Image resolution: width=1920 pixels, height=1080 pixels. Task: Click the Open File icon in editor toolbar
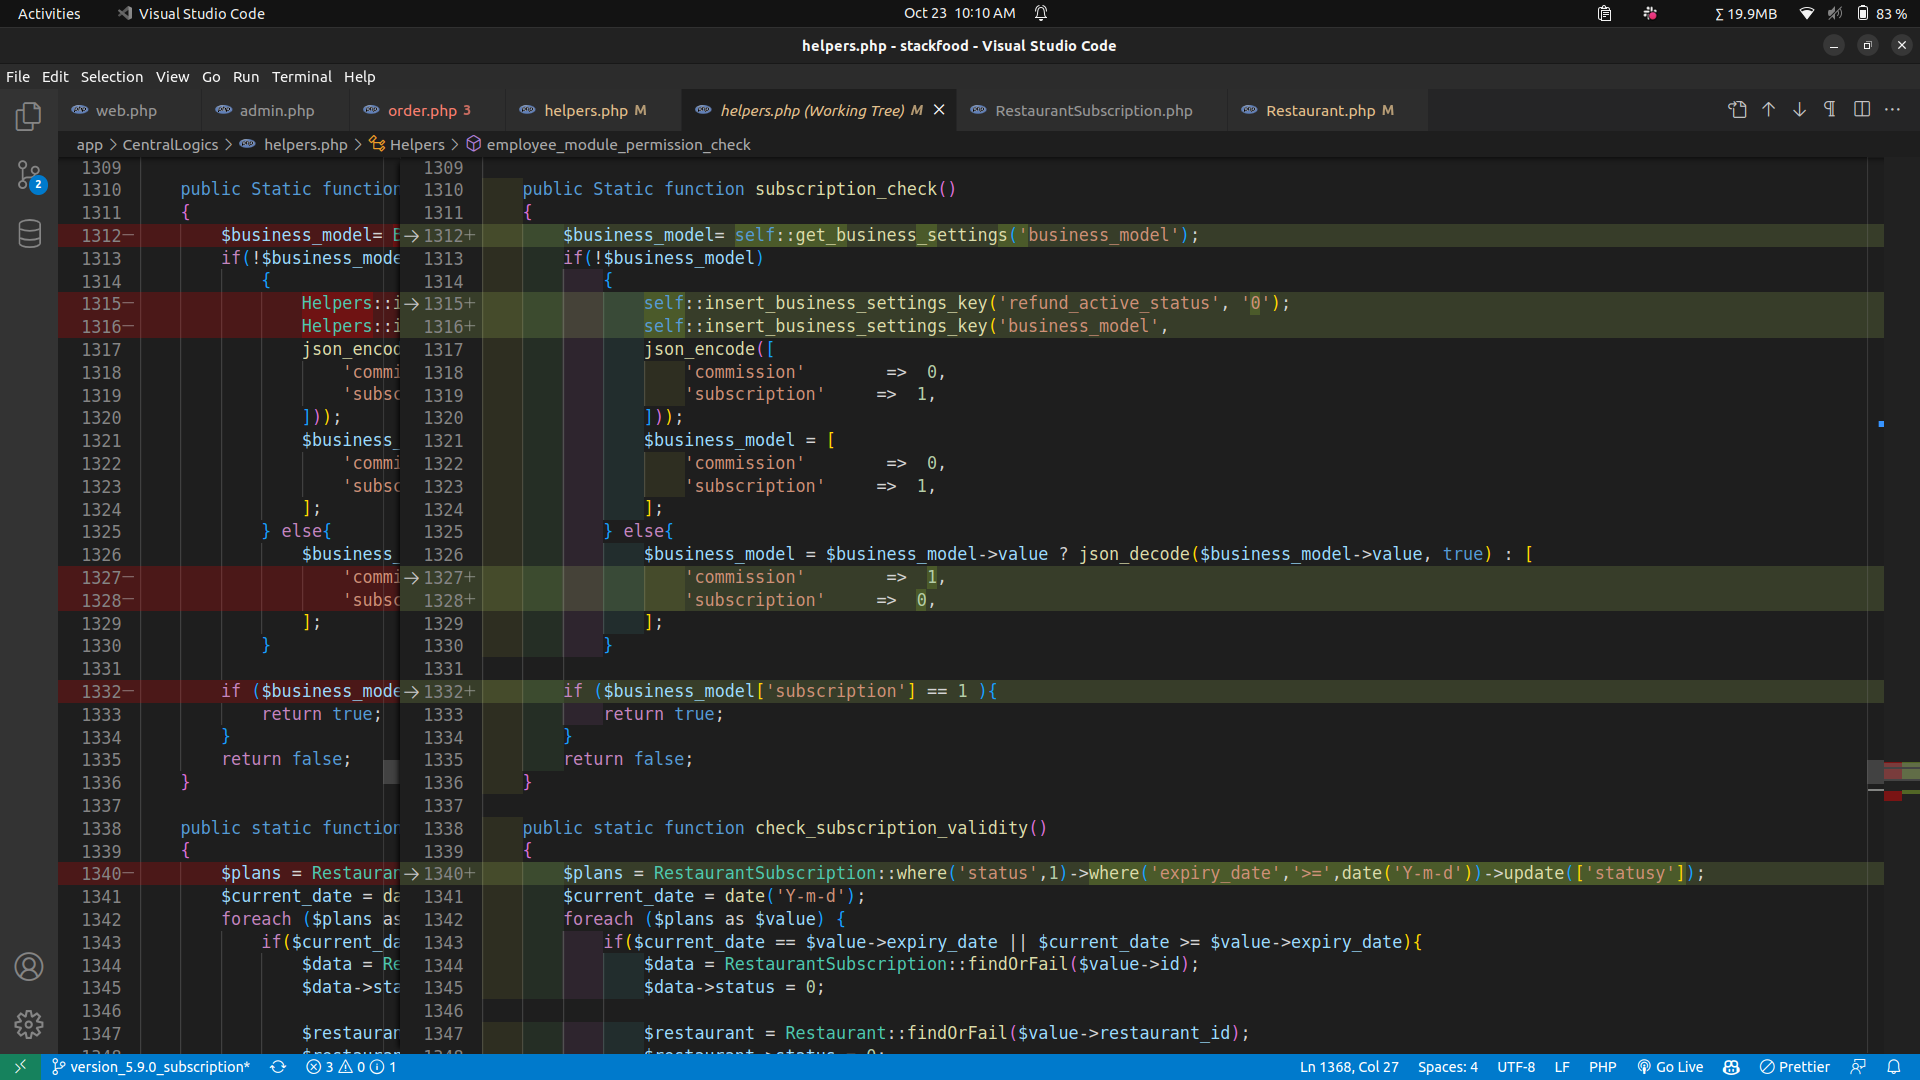click(1737, 110)
